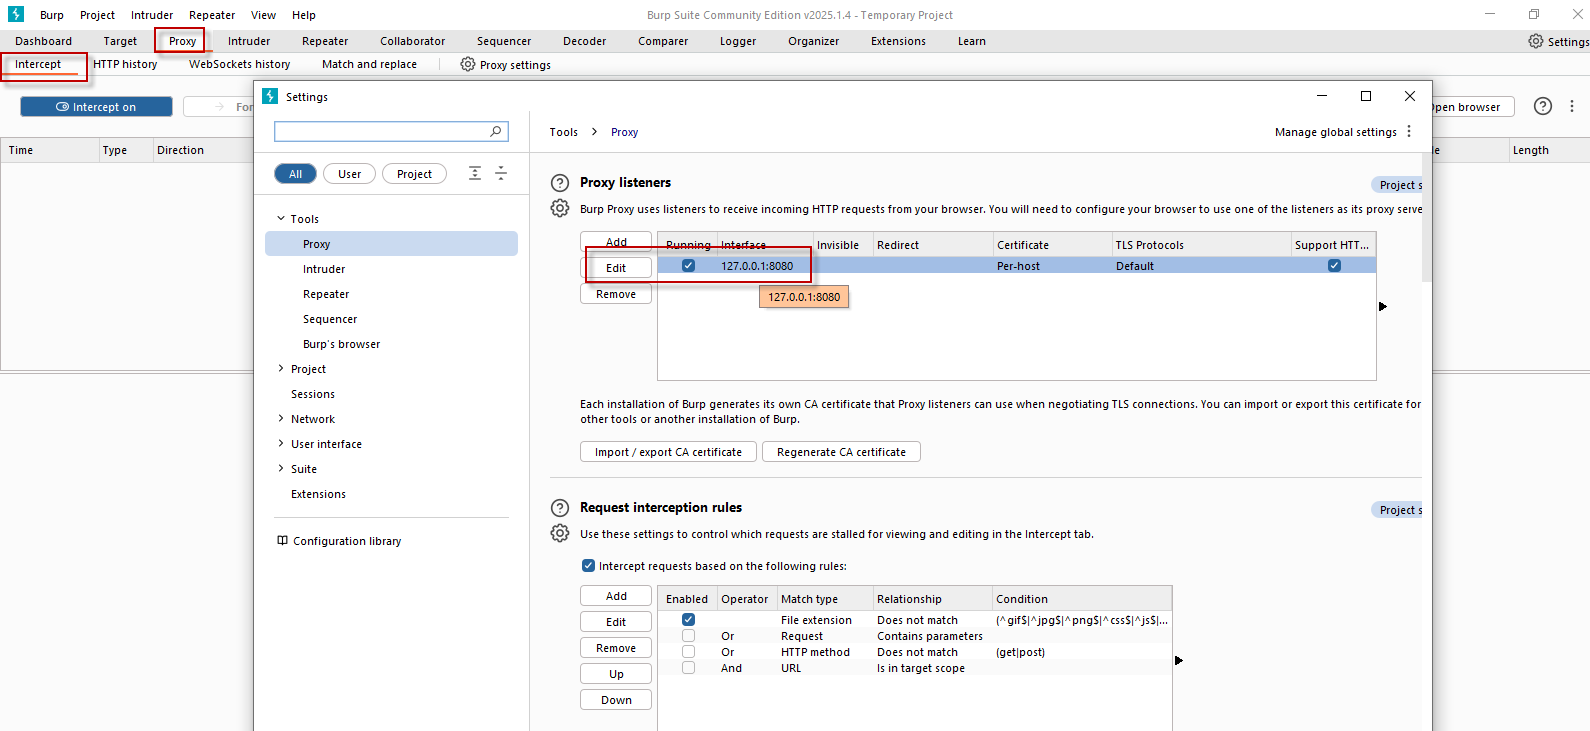Image resolution: width=1590 pixels, height=731 pixels.
Task: Open the Burp menu
Action: tap(52, 15)
